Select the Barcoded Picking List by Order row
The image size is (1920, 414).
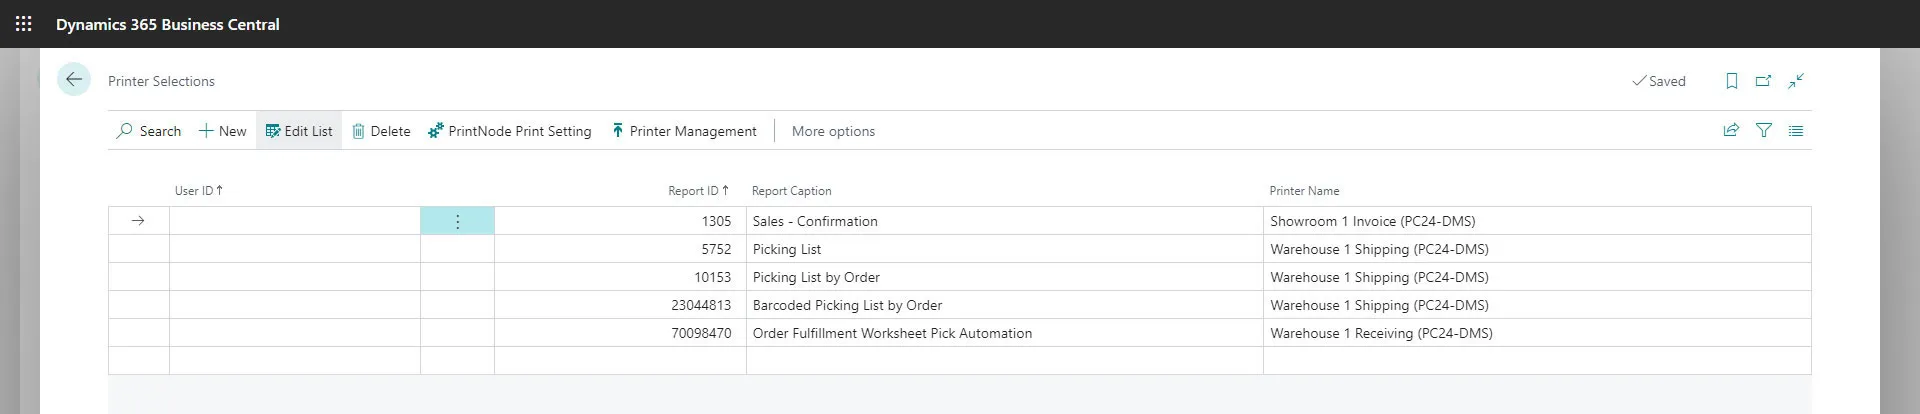(x=847, y=305)
